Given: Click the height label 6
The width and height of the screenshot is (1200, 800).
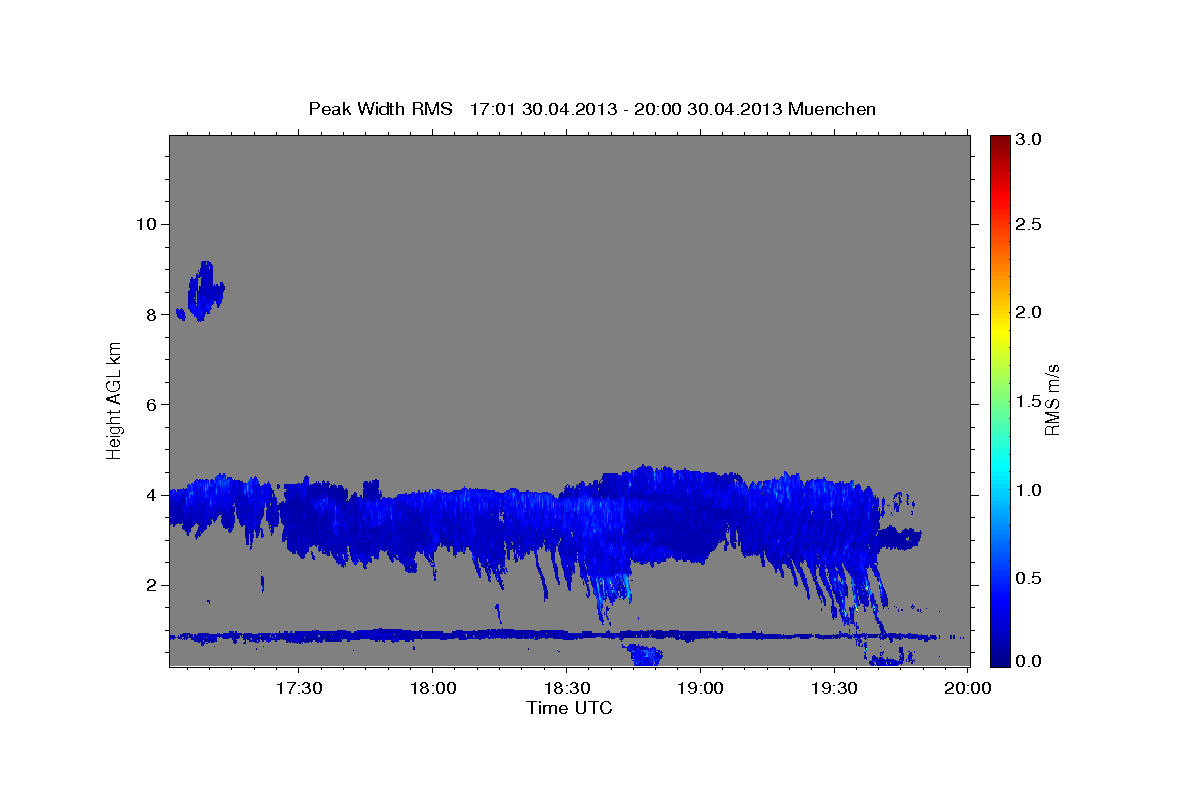Looking at the screenshot, I should (x=150, y=405).
